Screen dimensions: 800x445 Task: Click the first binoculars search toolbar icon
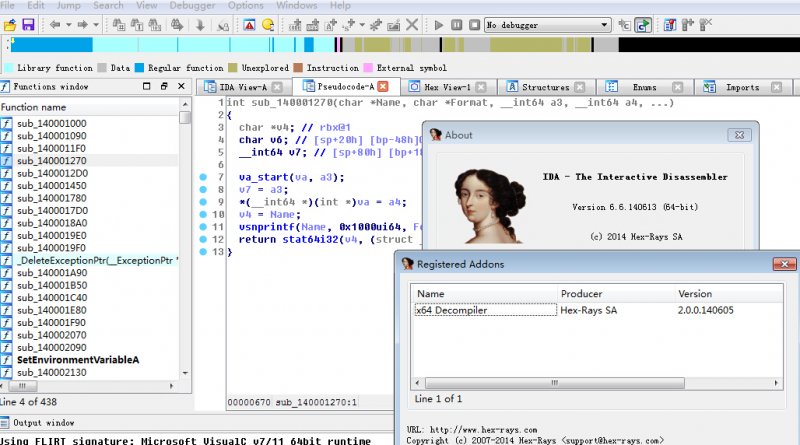click(x=118, y=24)
